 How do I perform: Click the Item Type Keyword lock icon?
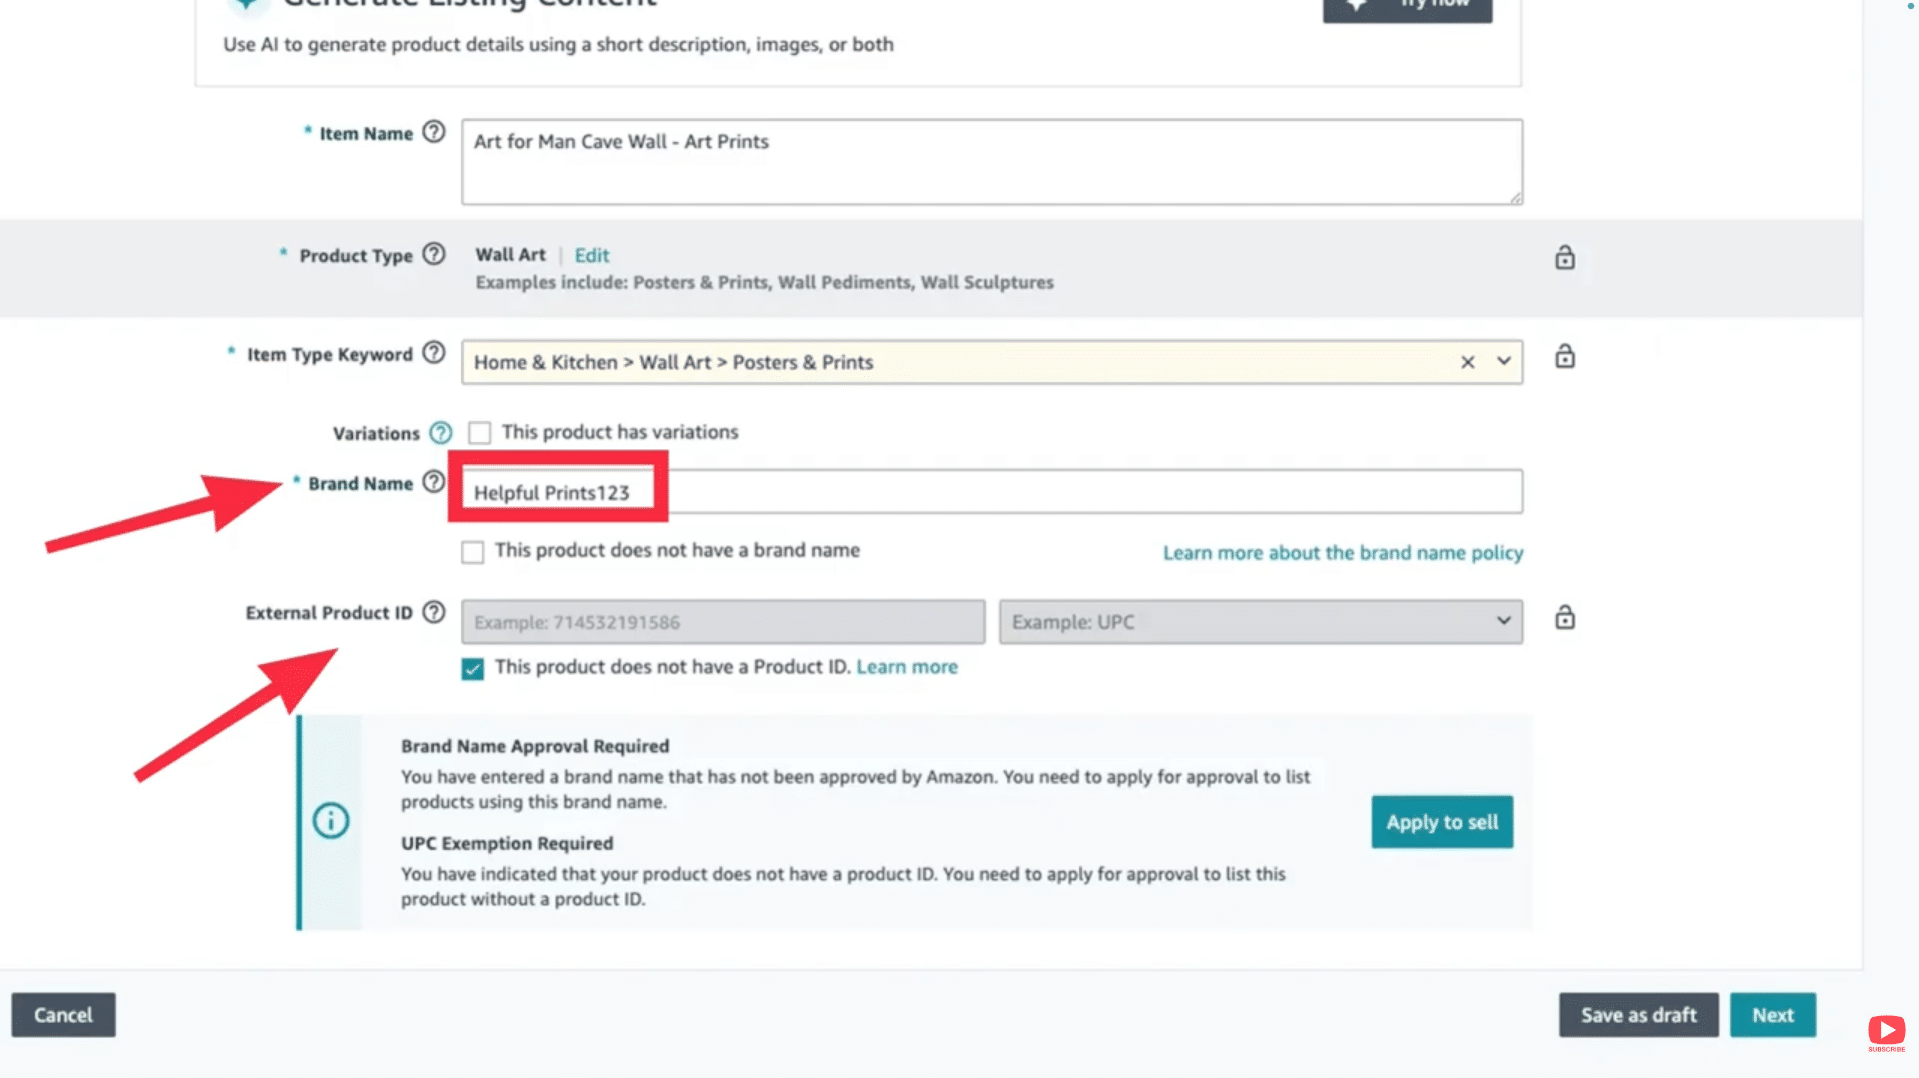click(x=1565, y=357)
